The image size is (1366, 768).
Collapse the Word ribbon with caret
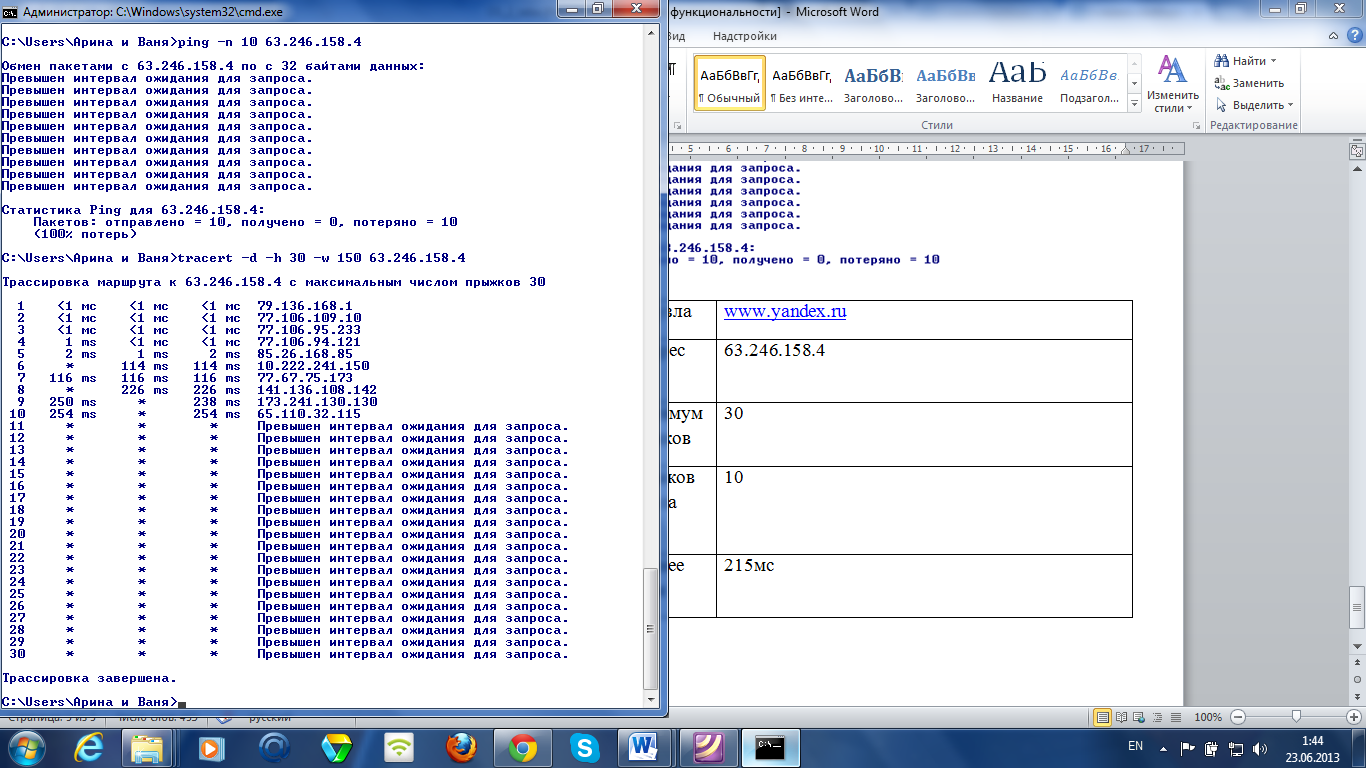(1333, 36)
